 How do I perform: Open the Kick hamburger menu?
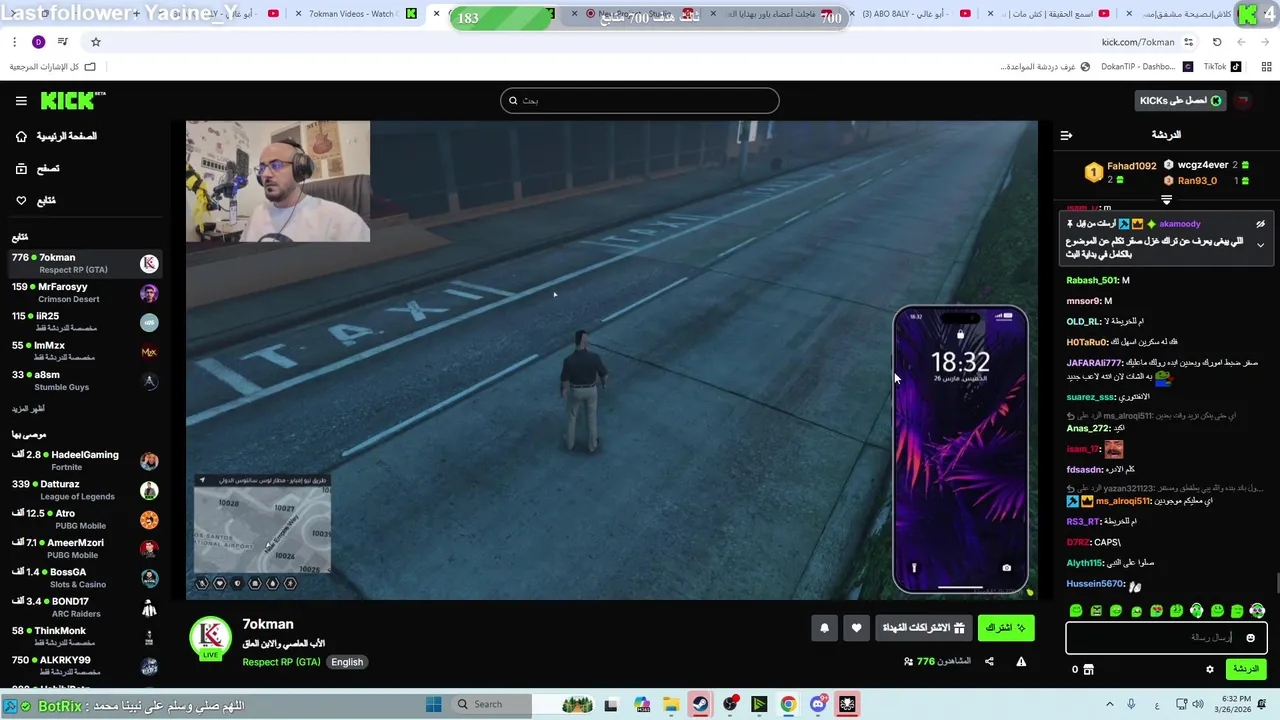21,101
